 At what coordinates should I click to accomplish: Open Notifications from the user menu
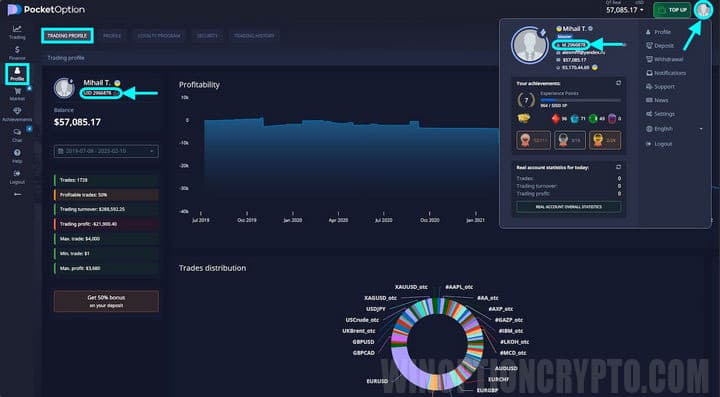(x=666, y=73)
